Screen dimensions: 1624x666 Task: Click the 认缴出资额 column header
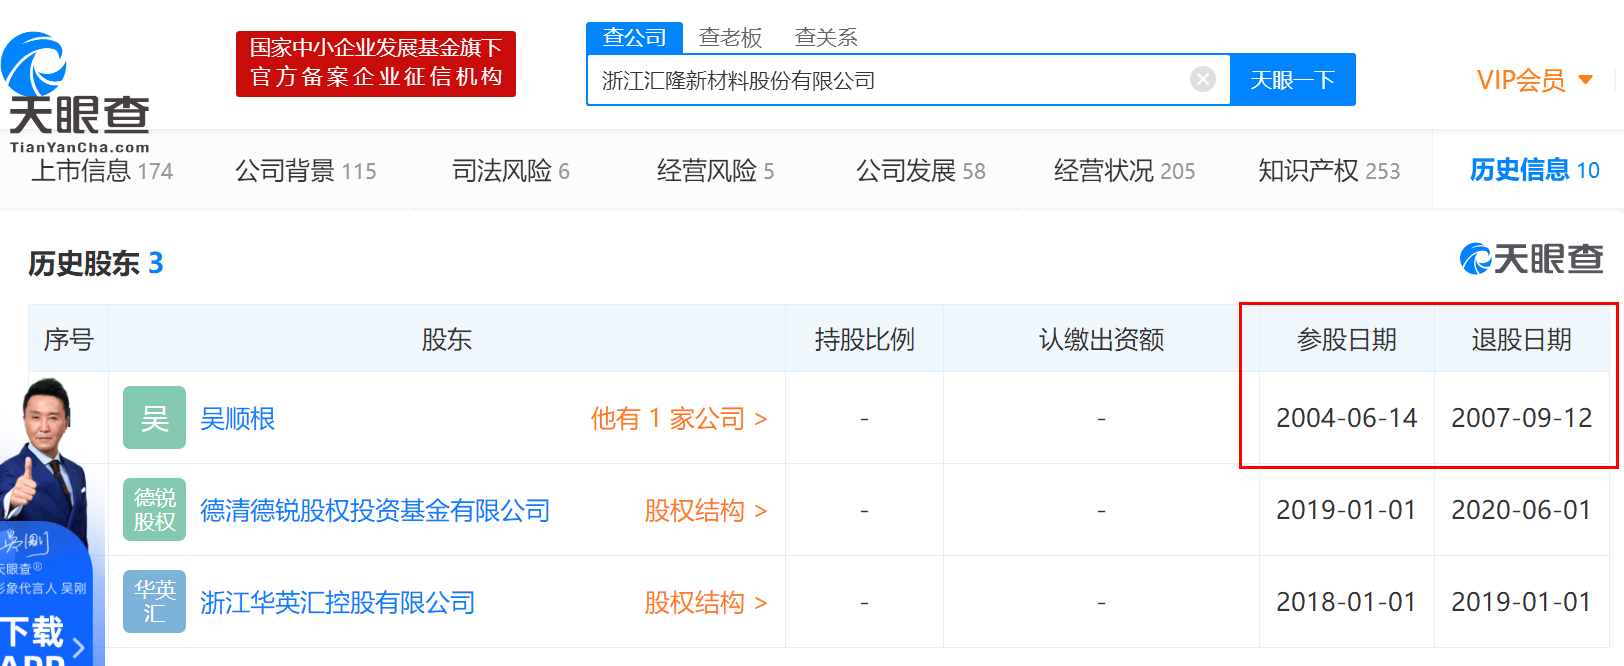tap(1101, 340)
